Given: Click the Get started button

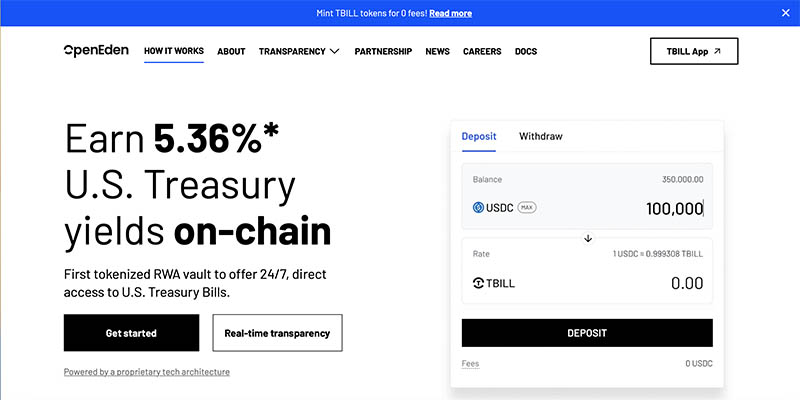Looking at the screenshot, I should 131,333.
